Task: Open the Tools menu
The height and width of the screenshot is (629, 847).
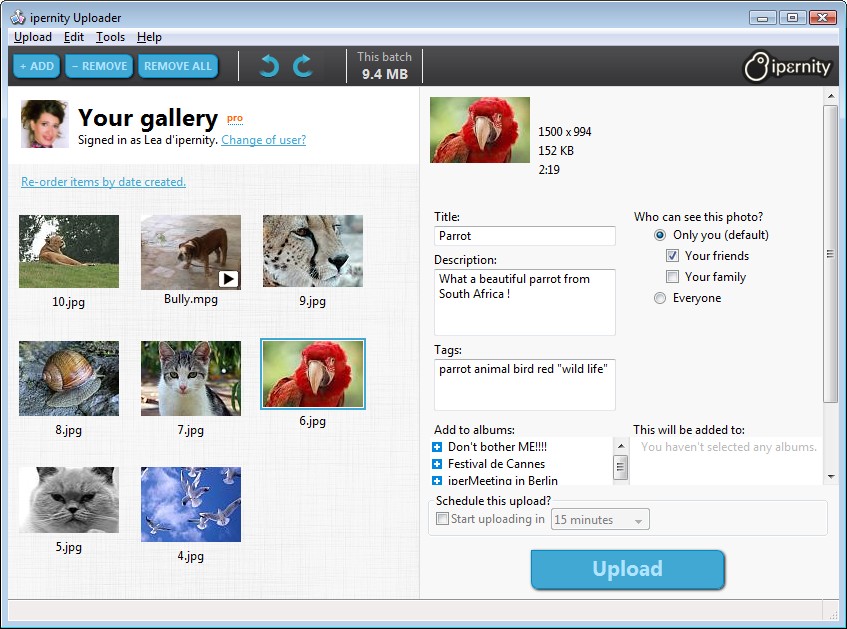Action: click(x=110, y=37)
